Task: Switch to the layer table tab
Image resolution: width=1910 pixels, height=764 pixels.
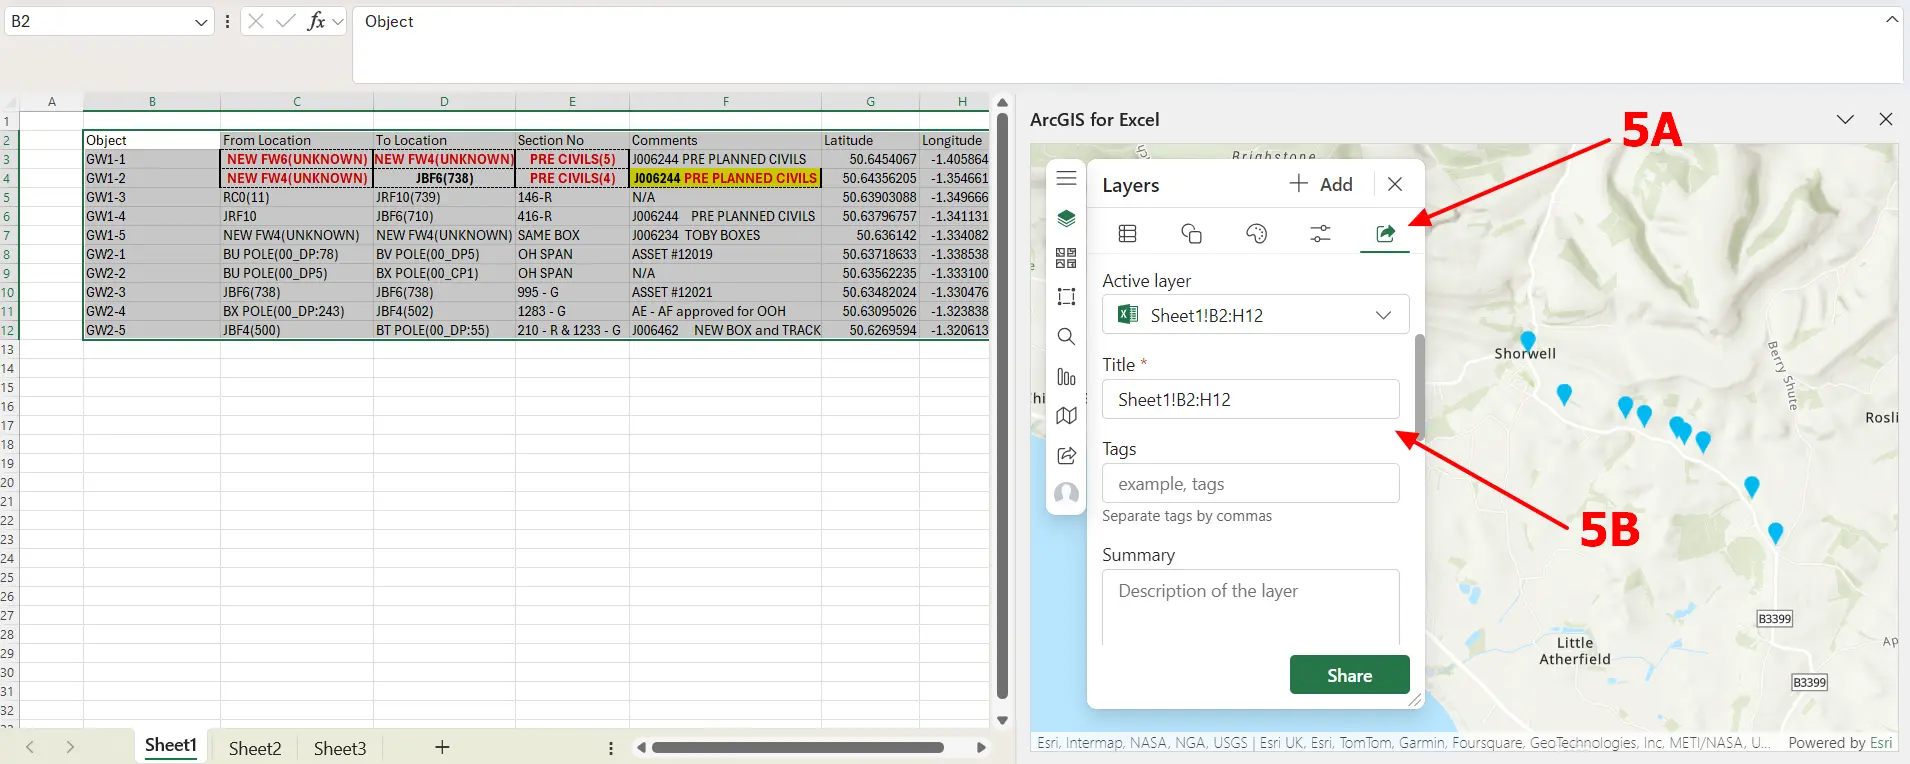Action: click(x=1127, y=233)
